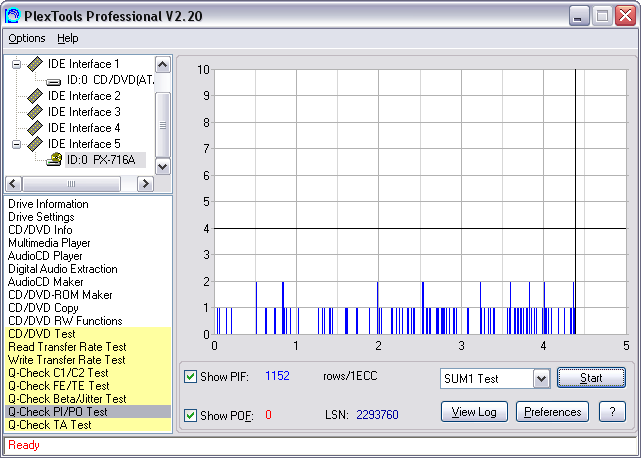This screenshot has height=458, width=641.
Task: Click the IDE Interface 1 chip icon
Action: pos(35,64)
